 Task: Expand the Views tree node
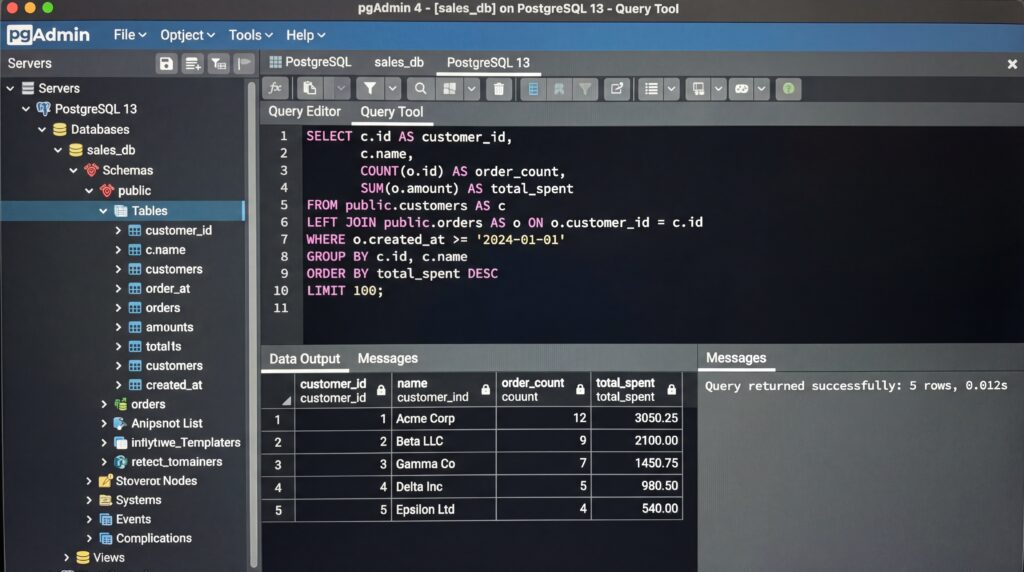(67, 558)
